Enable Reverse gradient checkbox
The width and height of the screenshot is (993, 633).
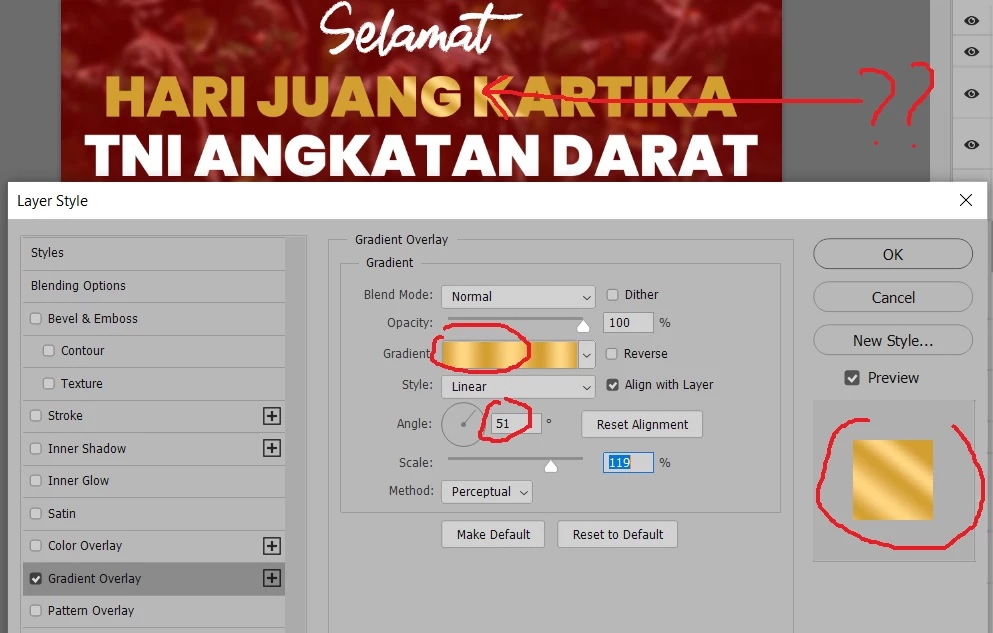tap(612, 354)
